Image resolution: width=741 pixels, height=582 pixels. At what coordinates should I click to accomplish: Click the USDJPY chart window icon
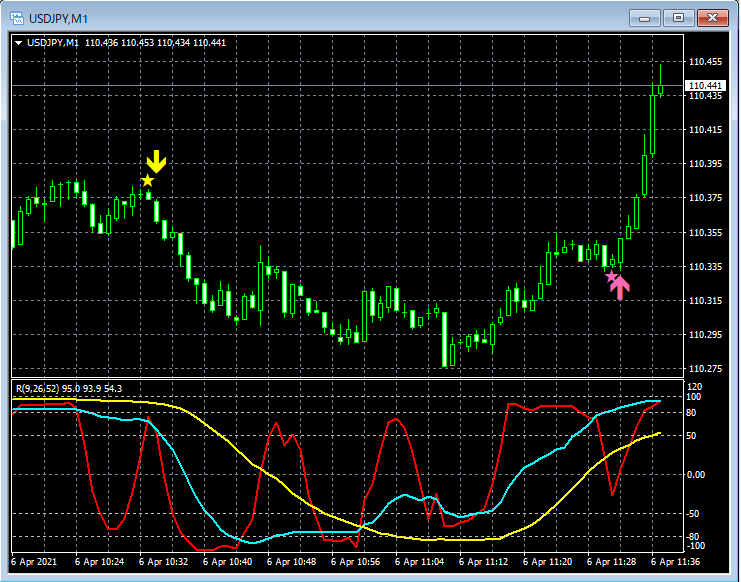coord(17,19)
